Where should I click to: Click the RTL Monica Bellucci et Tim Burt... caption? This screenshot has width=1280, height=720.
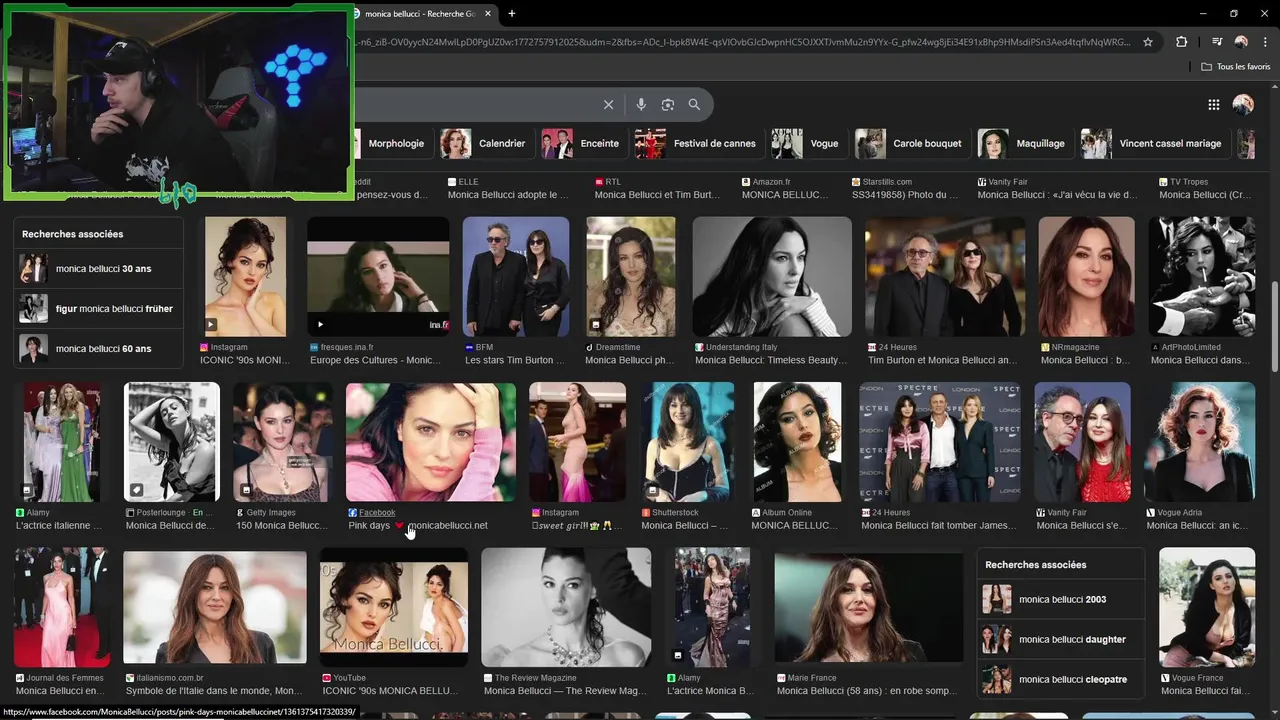(657, 194)
